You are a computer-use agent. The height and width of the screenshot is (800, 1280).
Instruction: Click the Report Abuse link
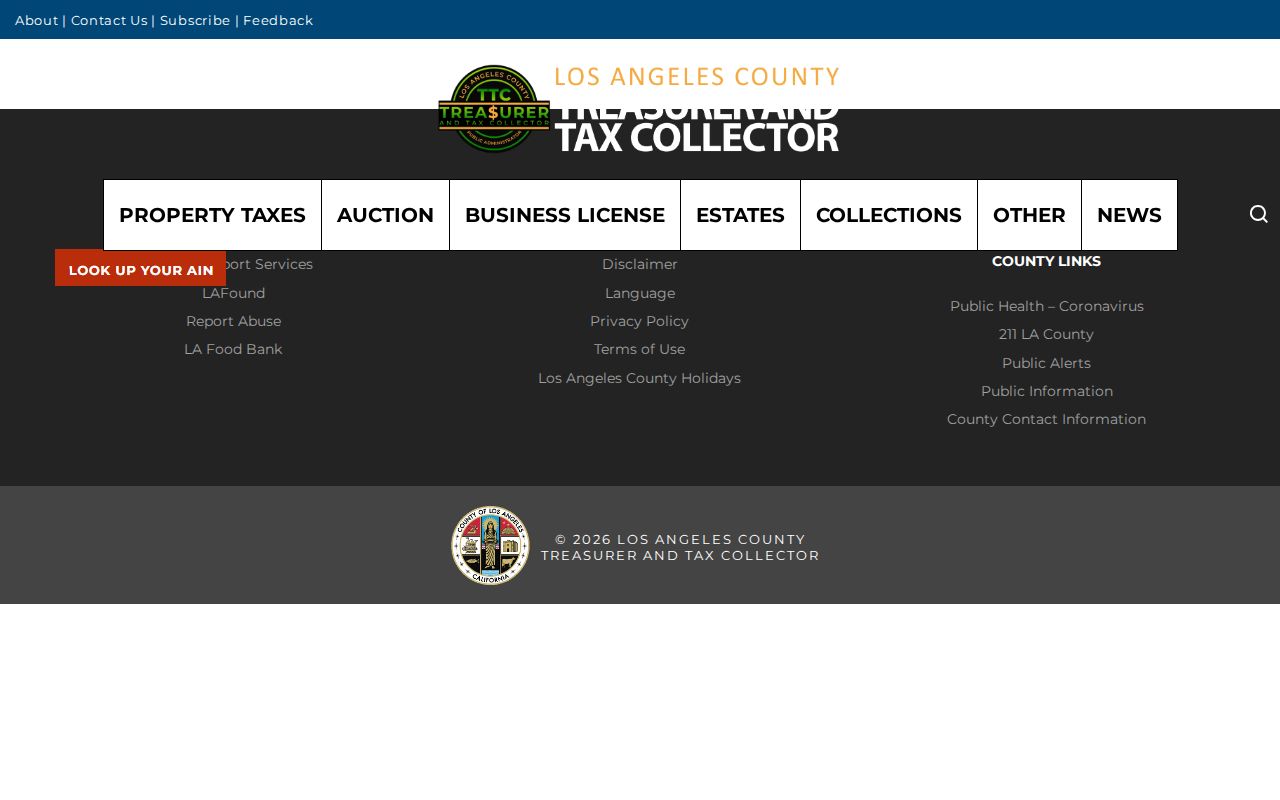233,321
